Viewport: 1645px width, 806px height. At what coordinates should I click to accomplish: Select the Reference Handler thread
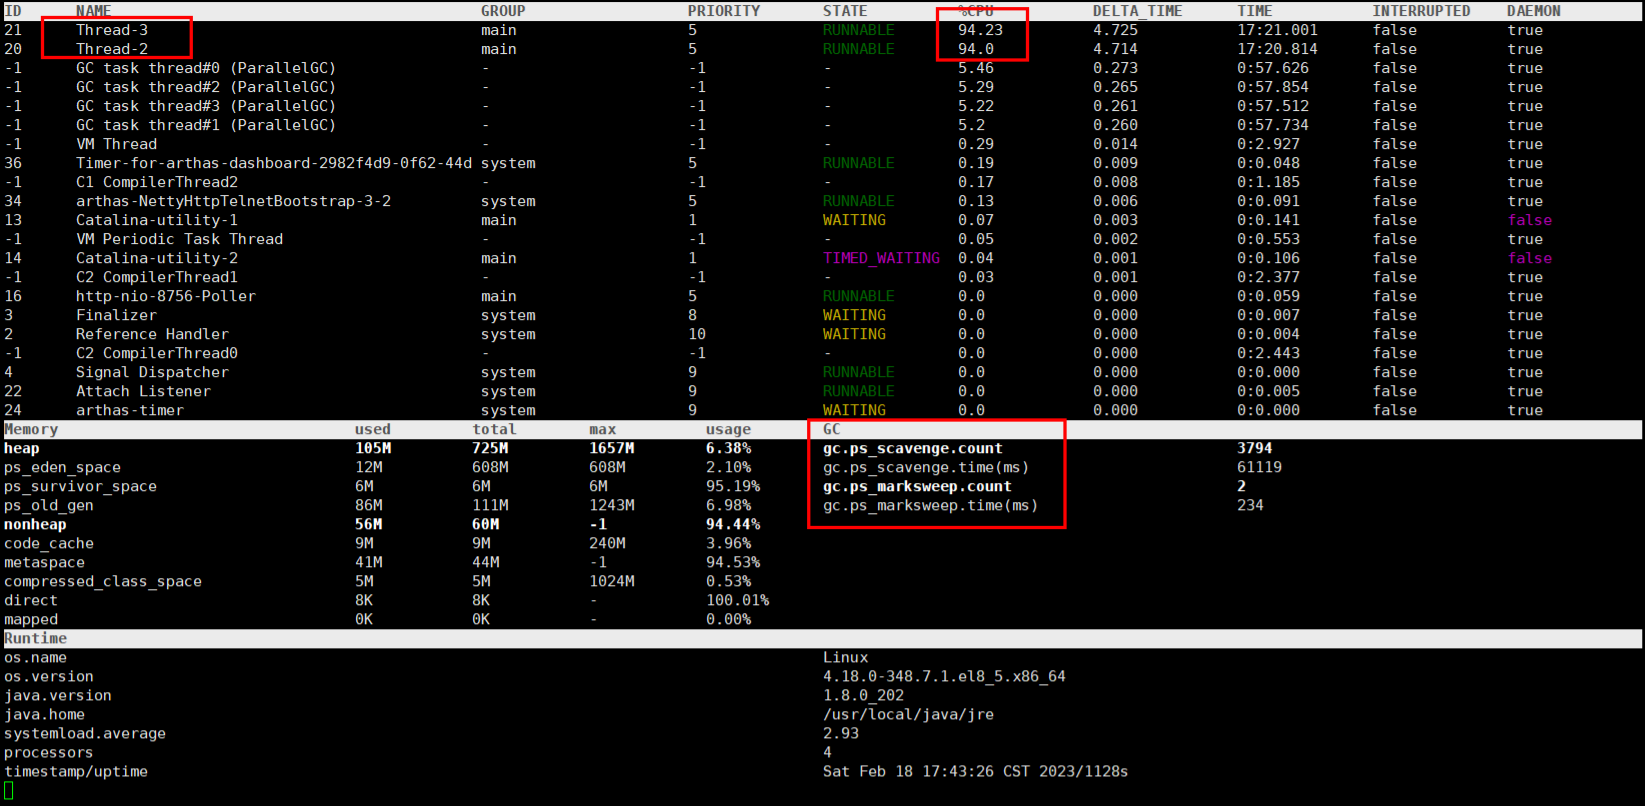pos(152,334)
